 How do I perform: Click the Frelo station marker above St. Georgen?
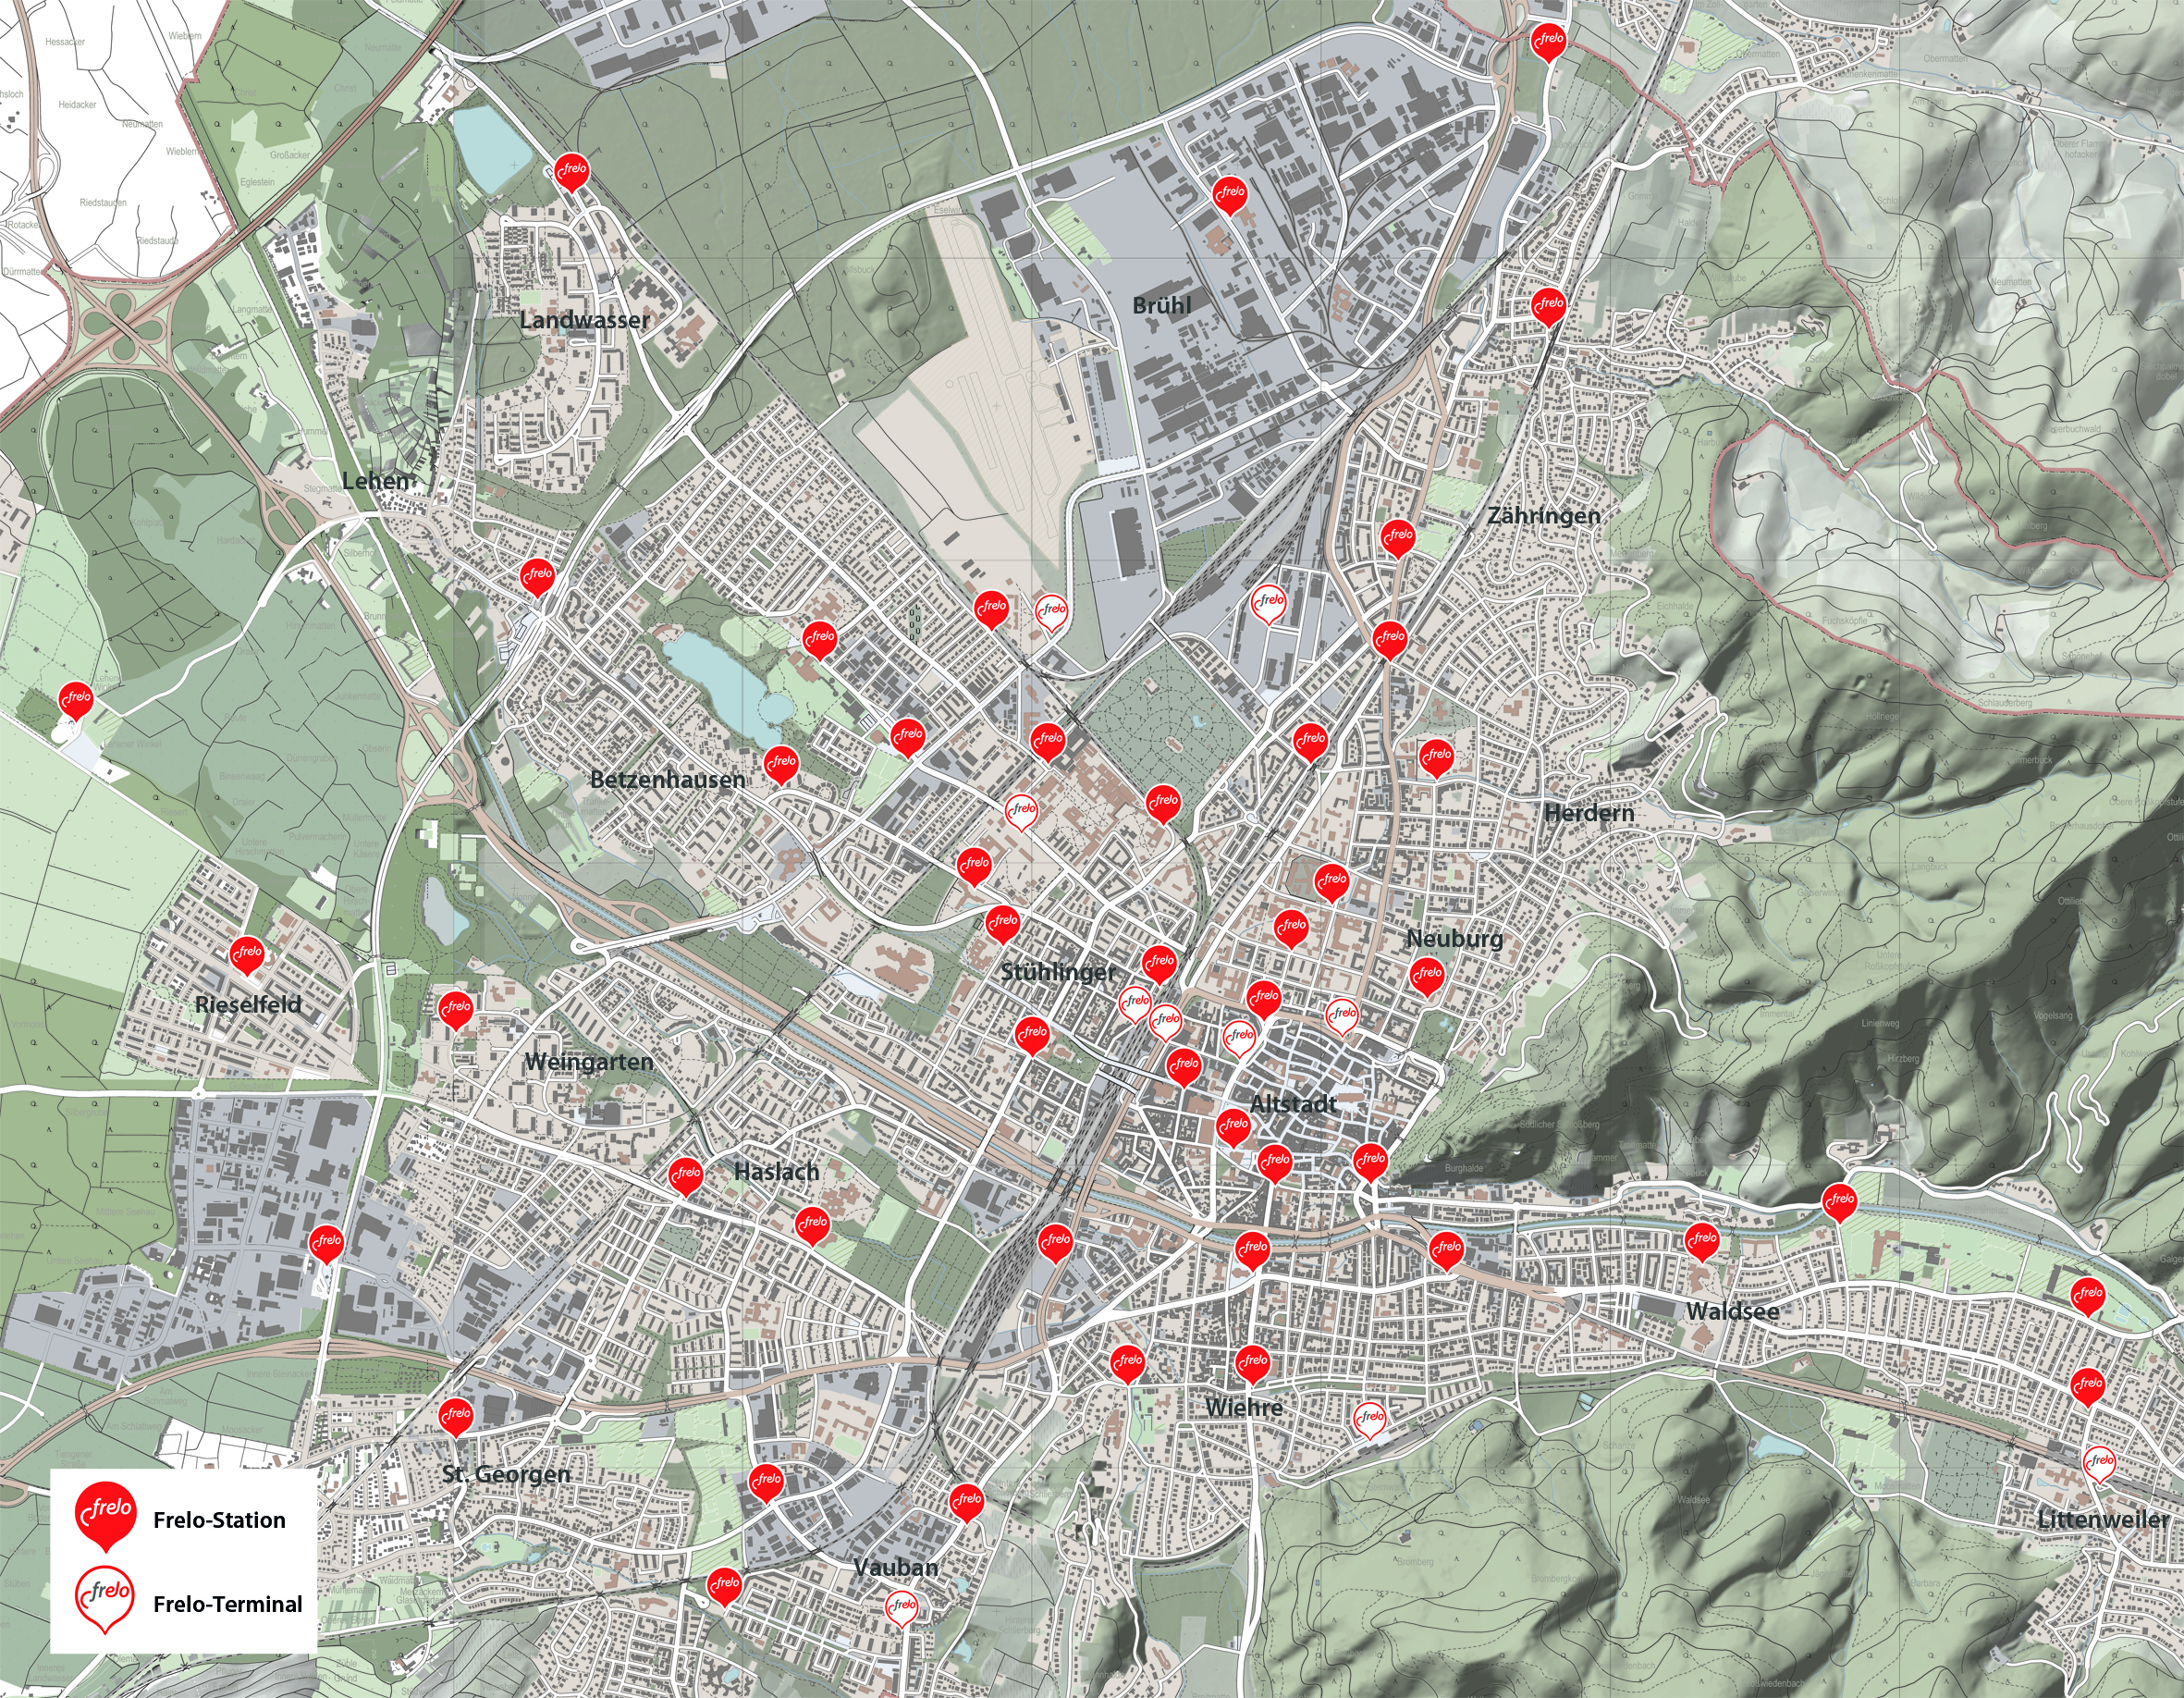pos(456,1414)
